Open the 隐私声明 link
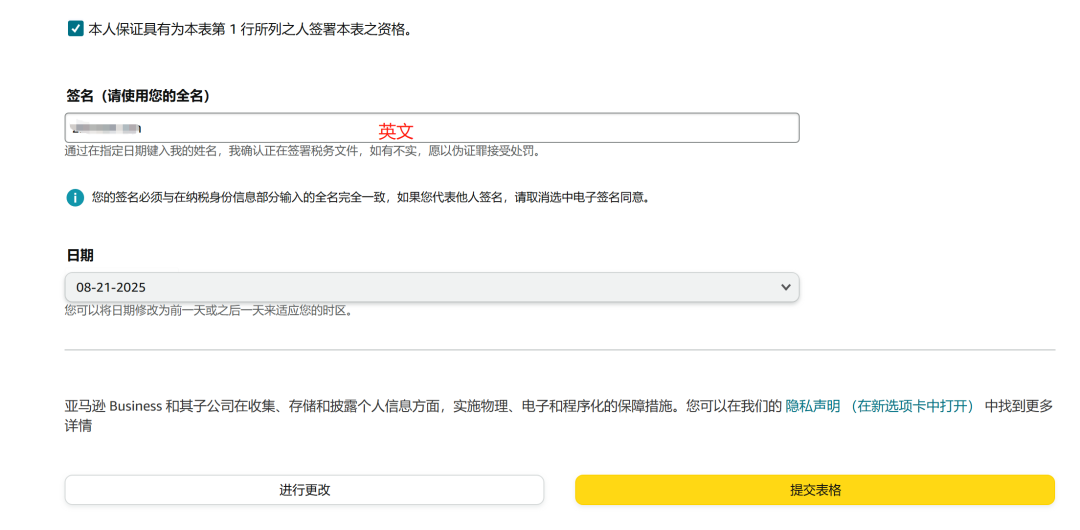This screenshot has height=530, width=1080. pos(881,406)
